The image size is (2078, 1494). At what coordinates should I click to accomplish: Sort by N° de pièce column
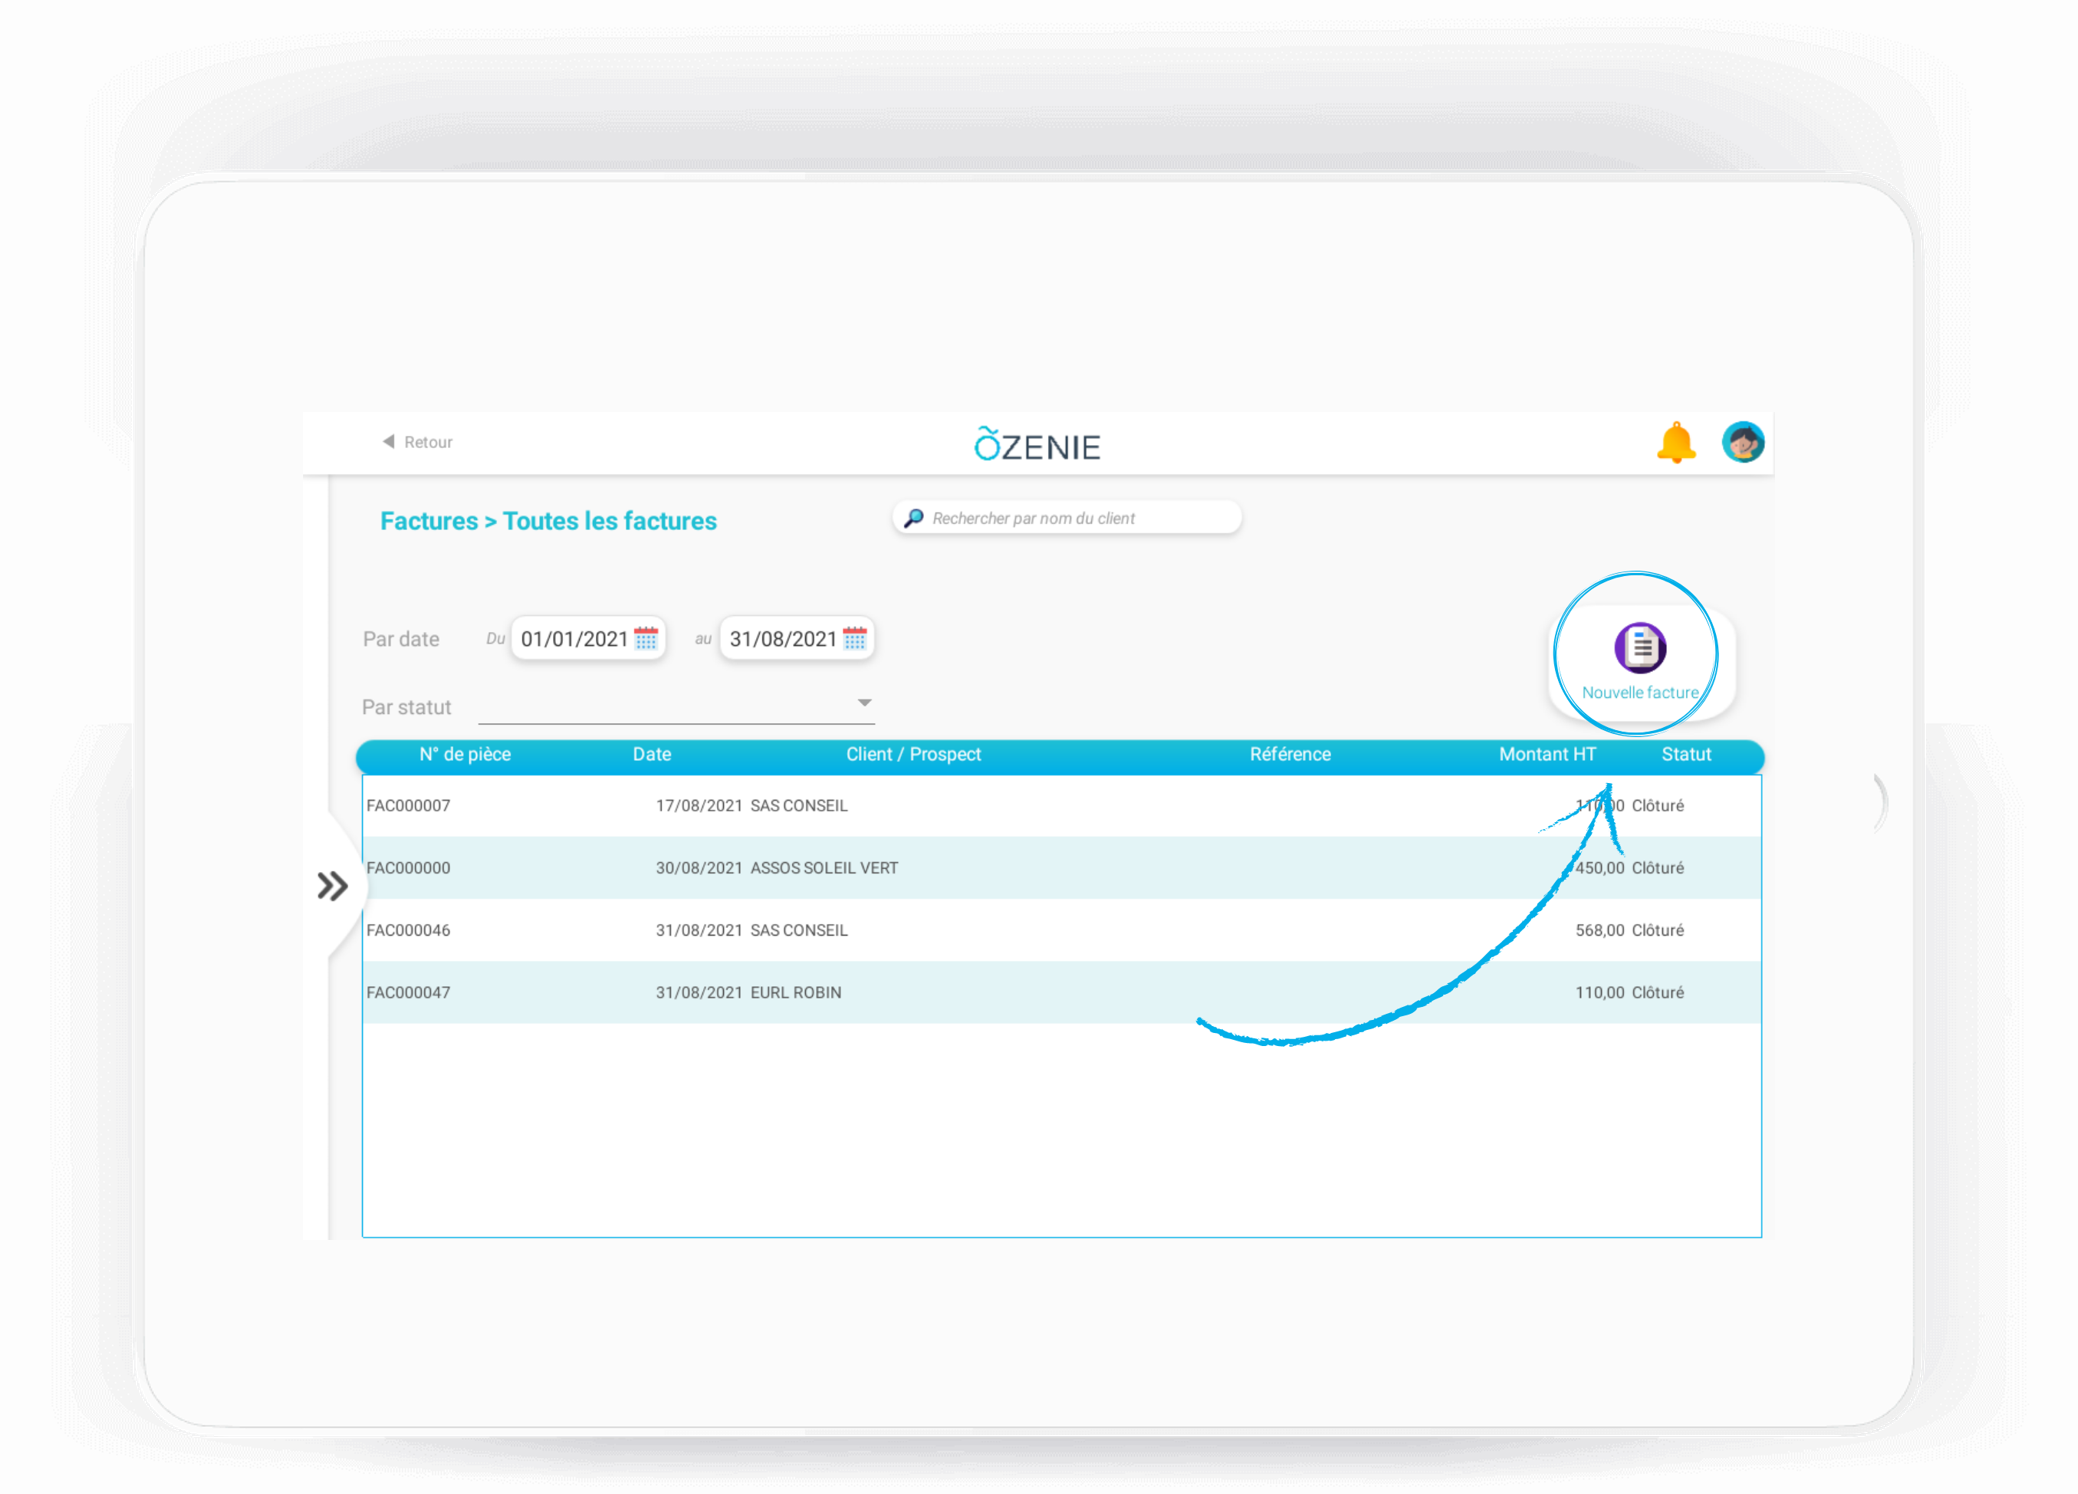(x=465, y=755)
